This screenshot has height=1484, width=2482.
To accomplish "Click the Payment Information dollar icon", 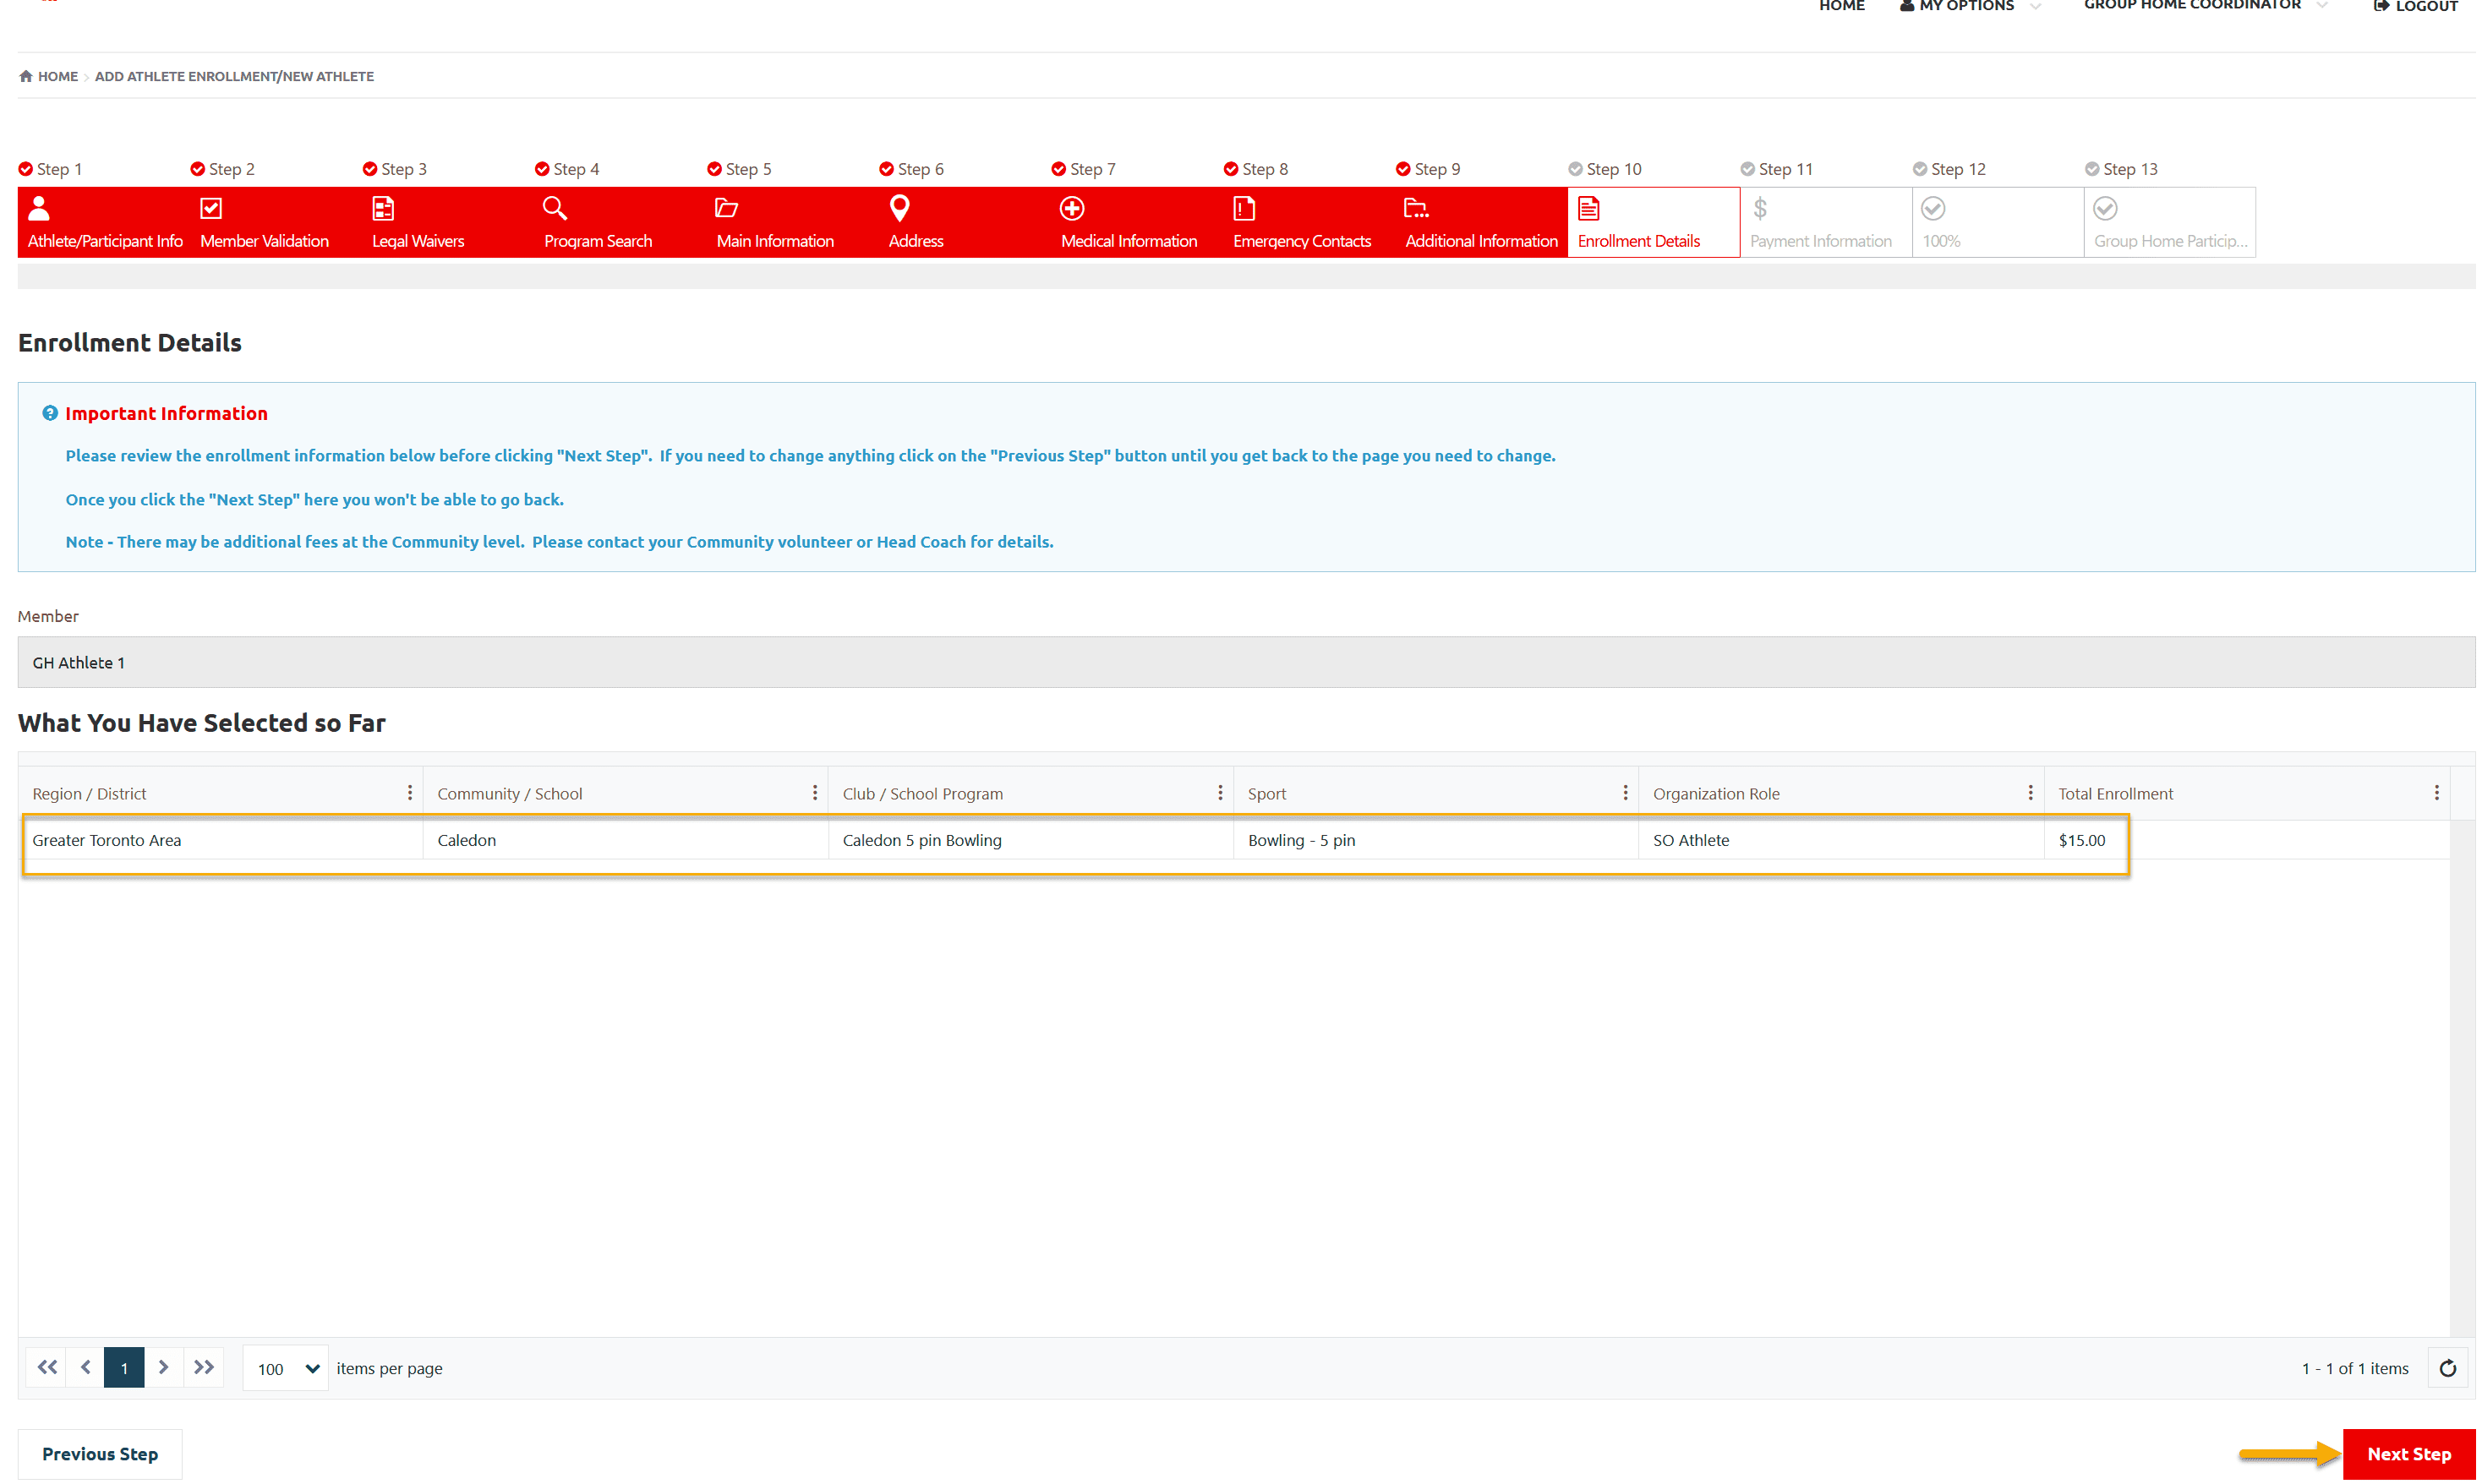I will point(1760,208).
